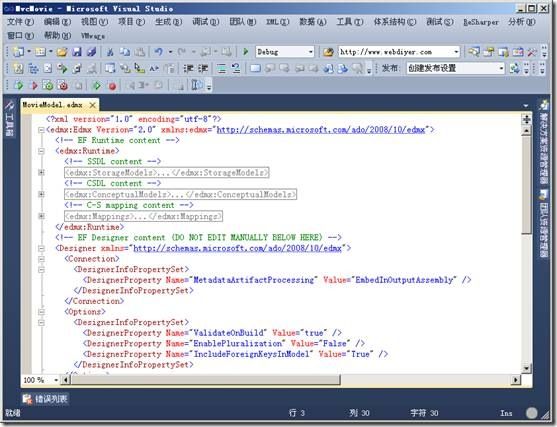Collapse the edmx:Runtime element
This screenshot has height=427, width=557.
click(x=41, y=151)
